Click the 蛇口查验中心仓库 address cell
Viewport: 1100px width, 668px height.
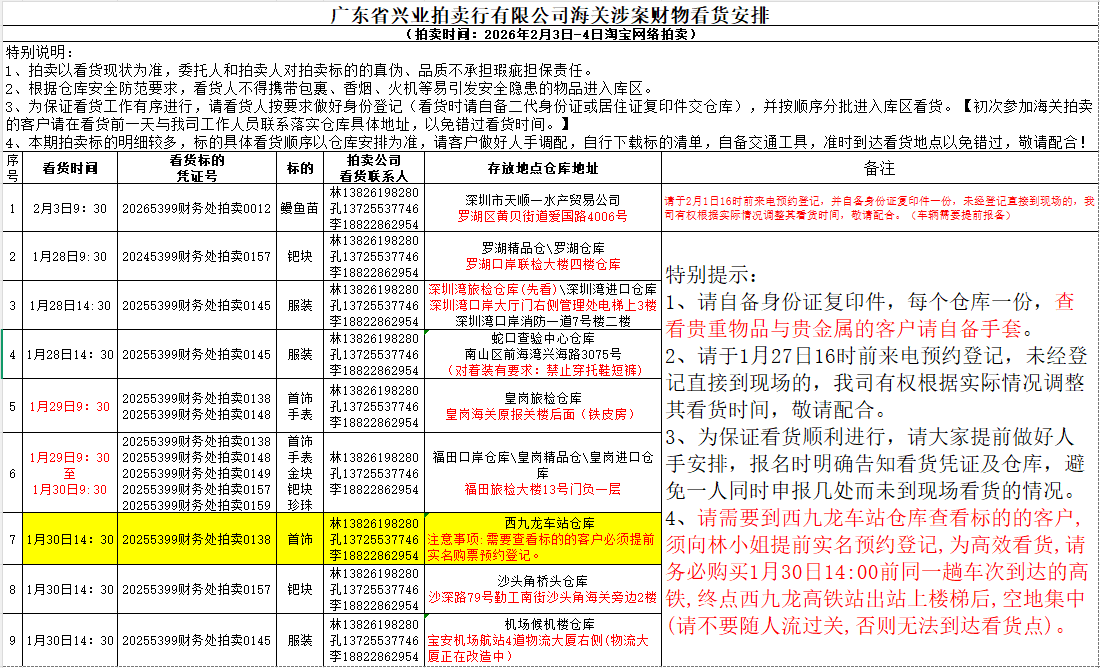(x=543, y=354)
